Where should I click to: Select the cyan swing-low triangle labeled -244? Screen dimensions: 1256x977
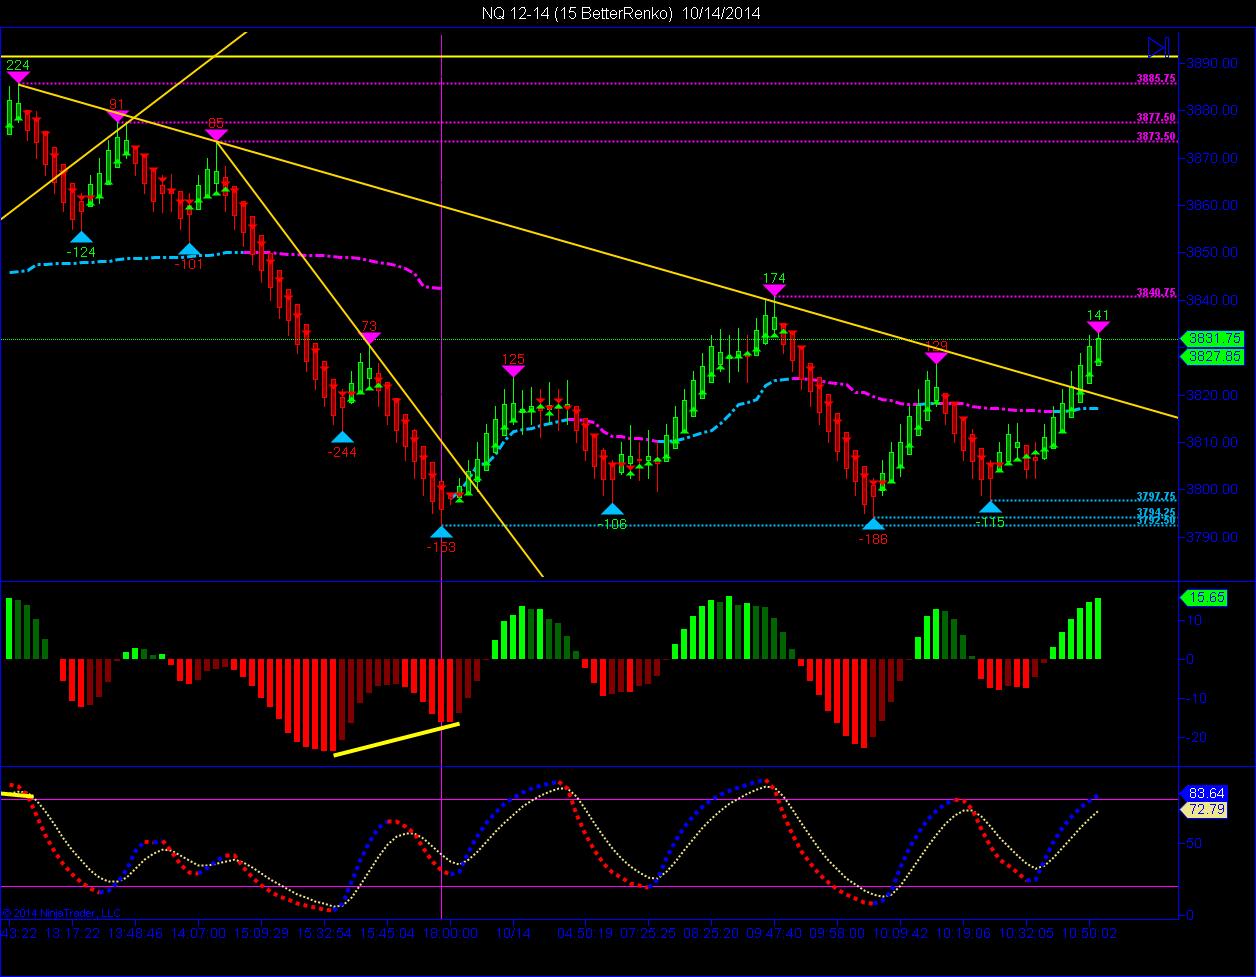click(342, 436)
